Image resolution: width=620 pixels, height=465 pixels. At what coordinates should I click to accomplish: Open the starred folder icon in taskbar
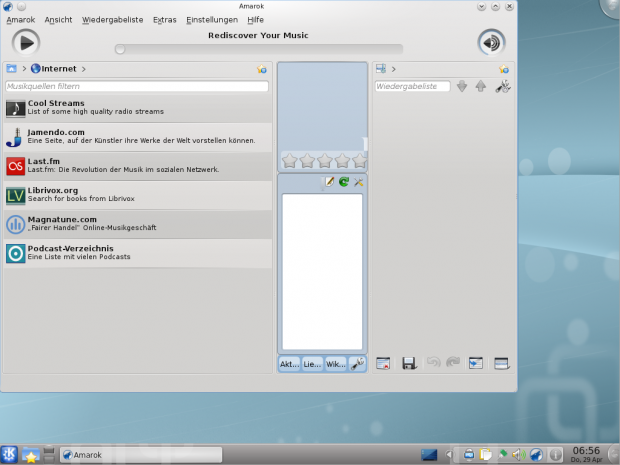[x=30, y=455]
